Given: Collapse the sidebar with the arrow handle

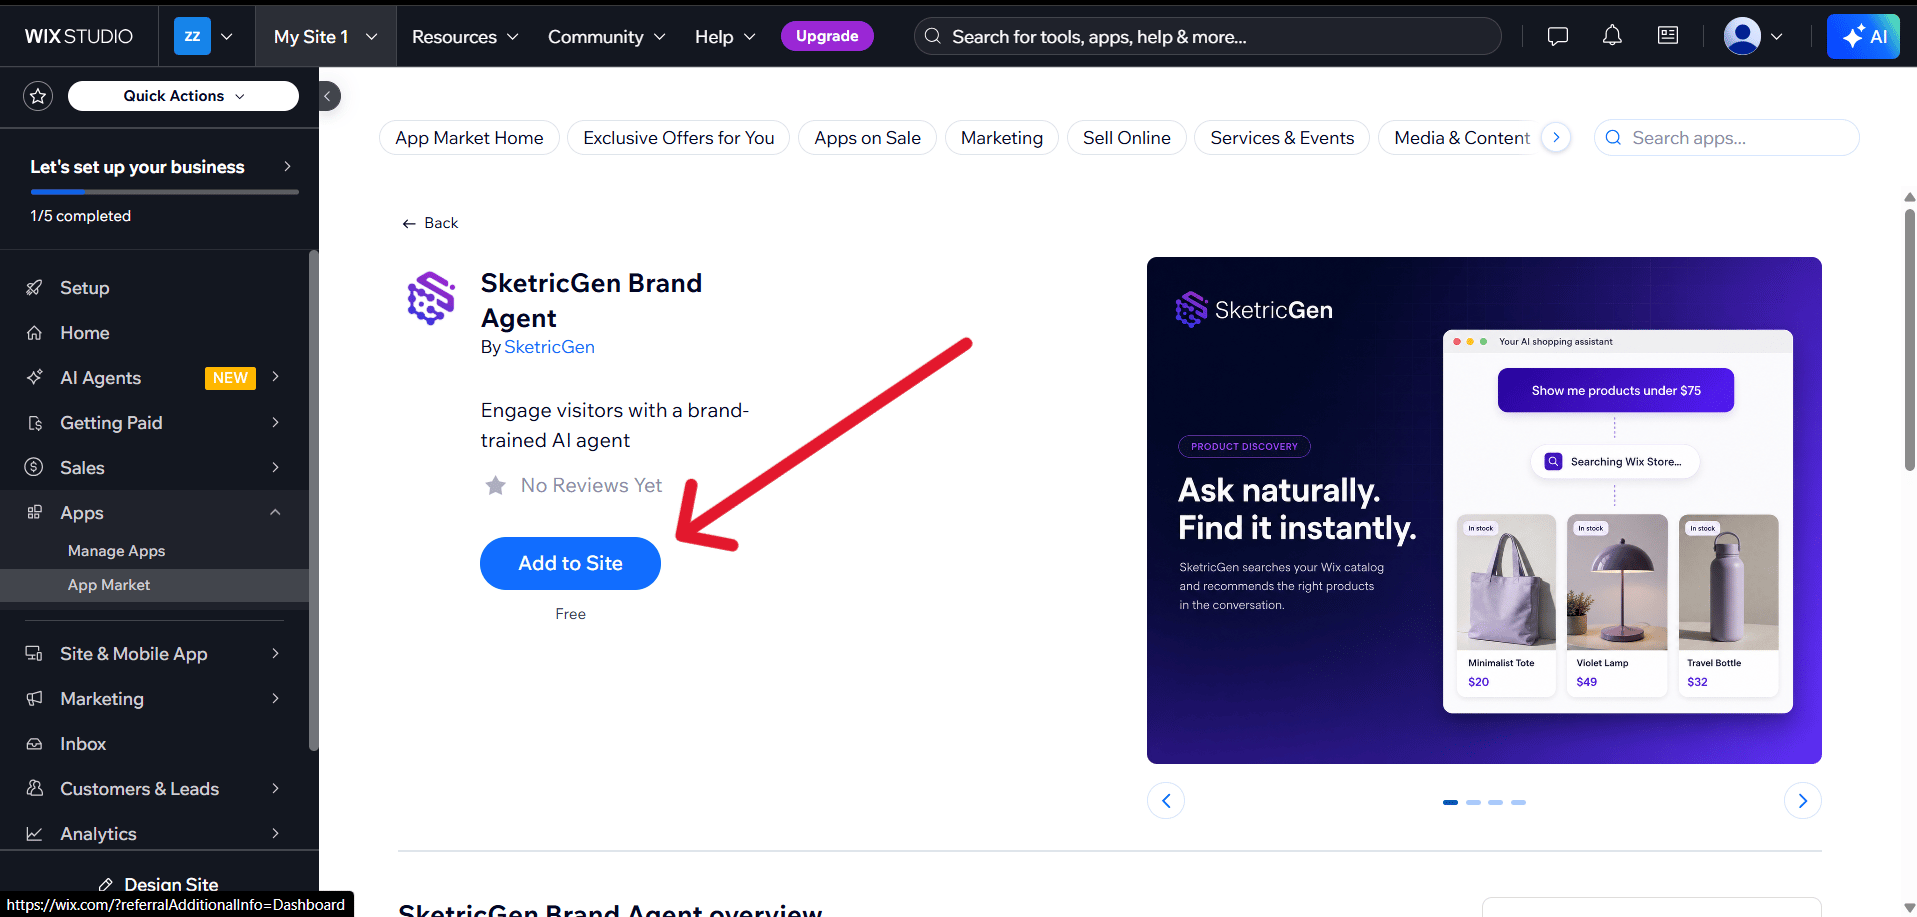Looking at the screenshot, I should coord(327,96).
